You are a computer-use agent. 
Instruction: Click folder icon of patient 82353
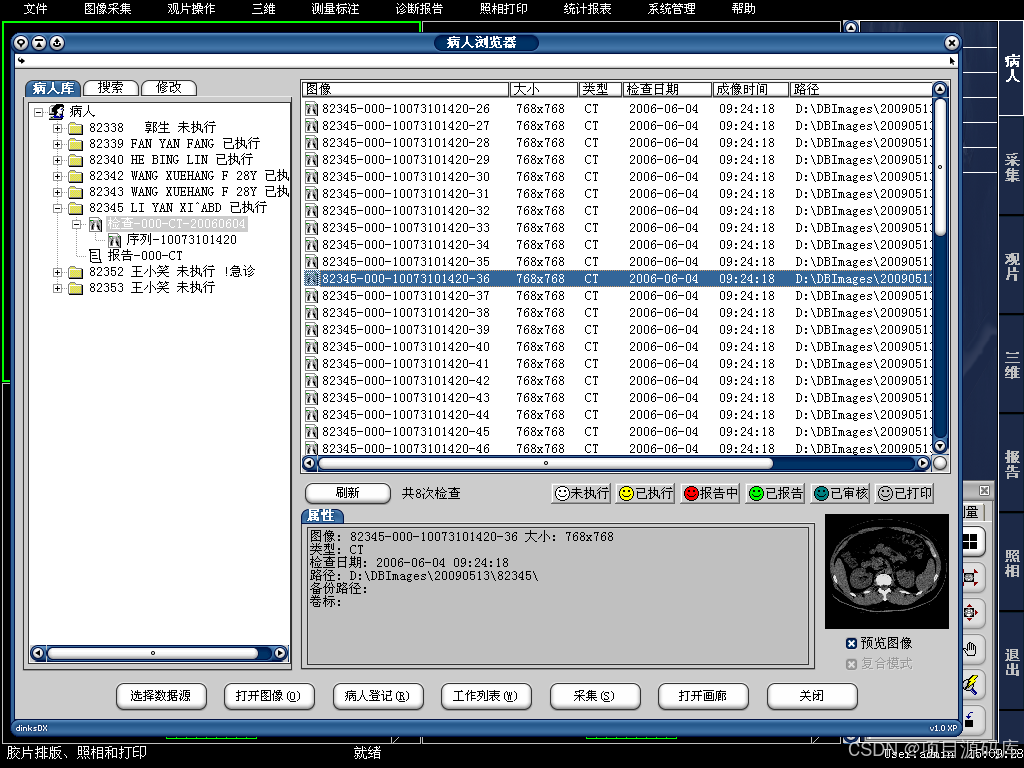pyautogui.click(x=76, y=288)
